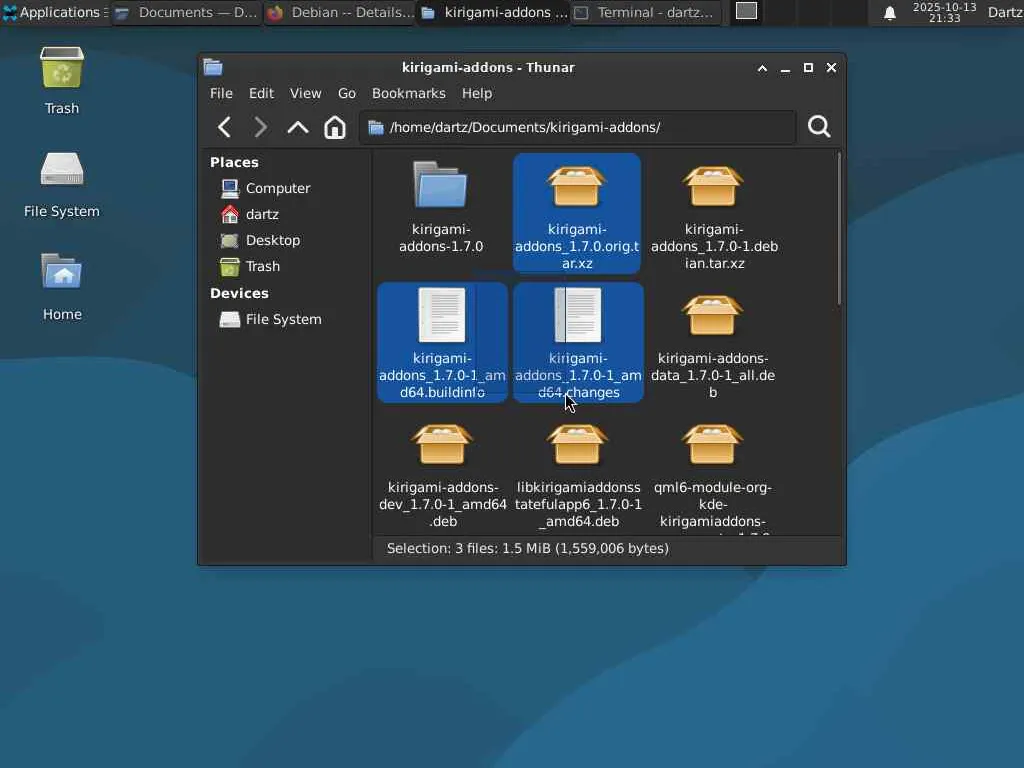
Task: Select kirigami-addons-dev_1.7.0-1_amd64.deb icon
Action: pos(442,444)
